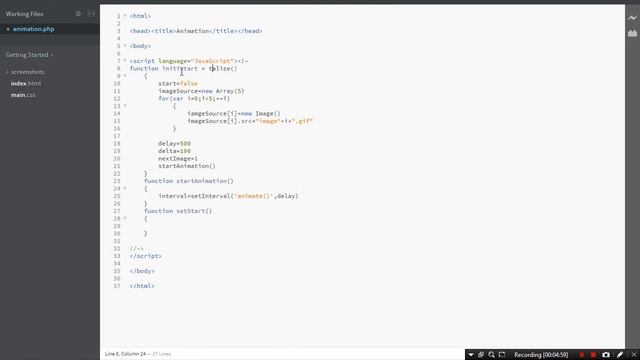This screenshot has height=360, width=640.
Task: Click the 'Recording [00:04:59]' timer text
Action: click(x=541, y=355)
